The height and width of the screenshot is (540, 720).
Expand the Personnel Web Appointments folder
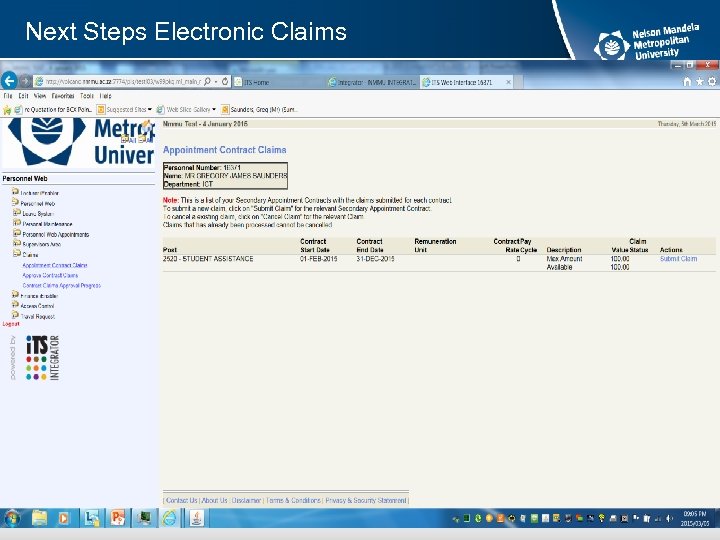17,233
